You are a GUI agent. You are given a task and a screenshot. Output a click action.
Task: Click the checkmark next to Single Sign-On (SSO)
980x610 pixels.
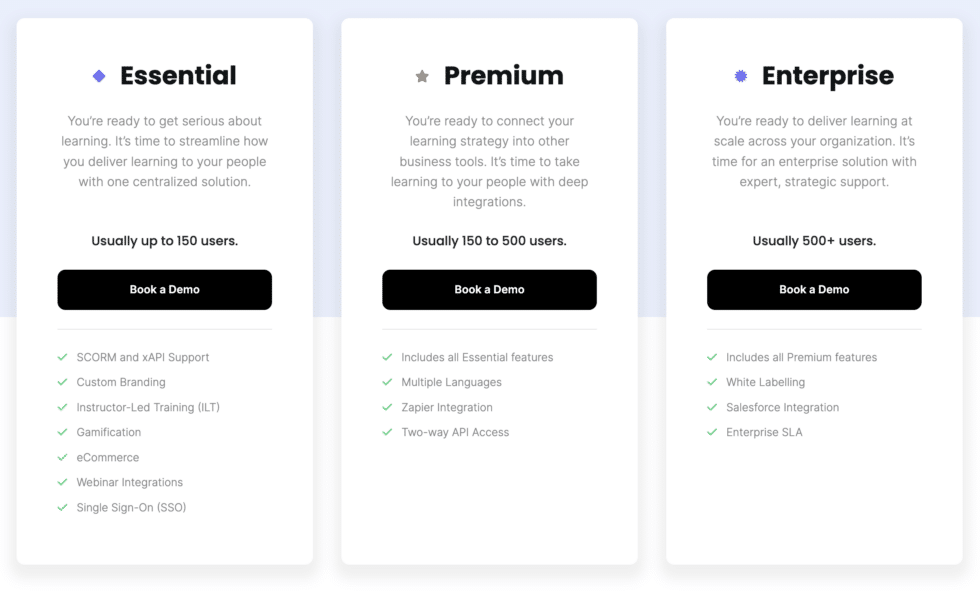(x=63, y=507)
